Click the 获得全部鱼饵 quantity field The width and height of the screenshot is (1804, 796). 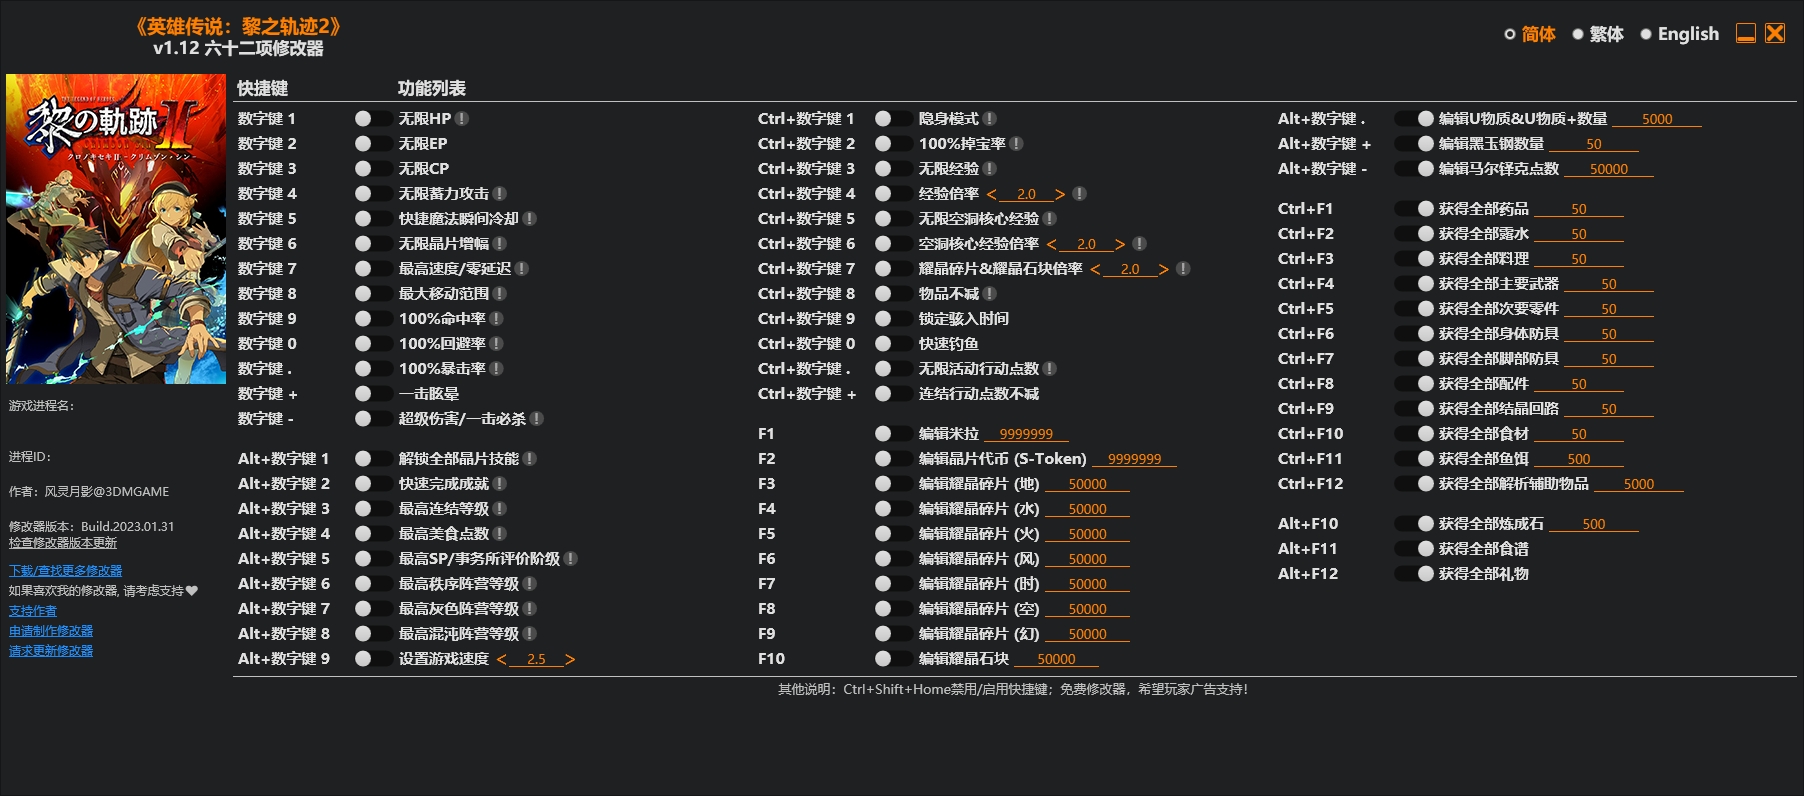(1579, 459)
